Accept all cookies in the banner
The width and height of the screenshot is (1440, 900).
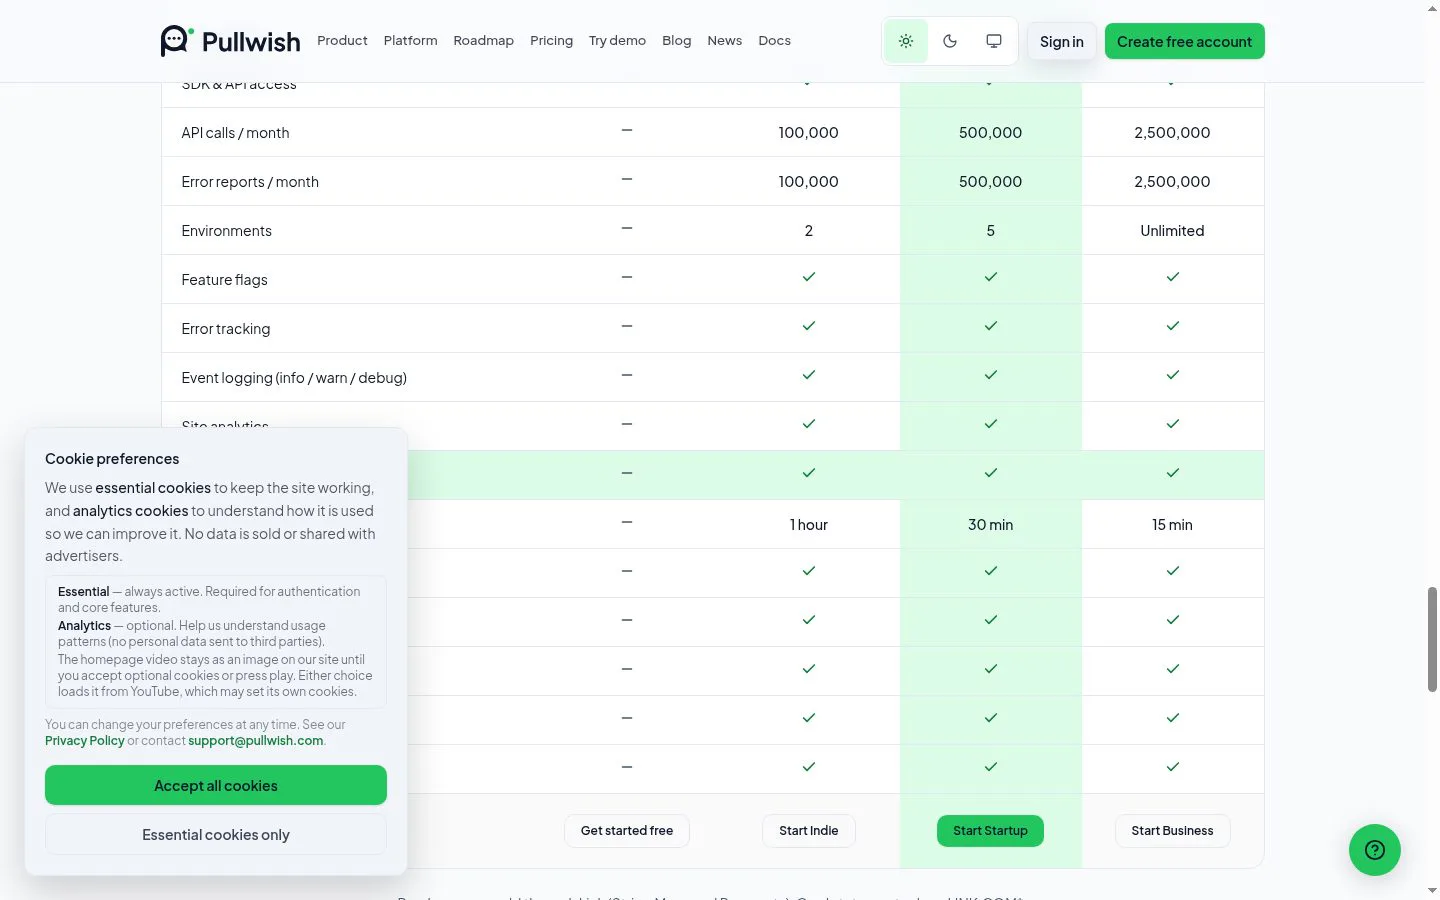216,785
